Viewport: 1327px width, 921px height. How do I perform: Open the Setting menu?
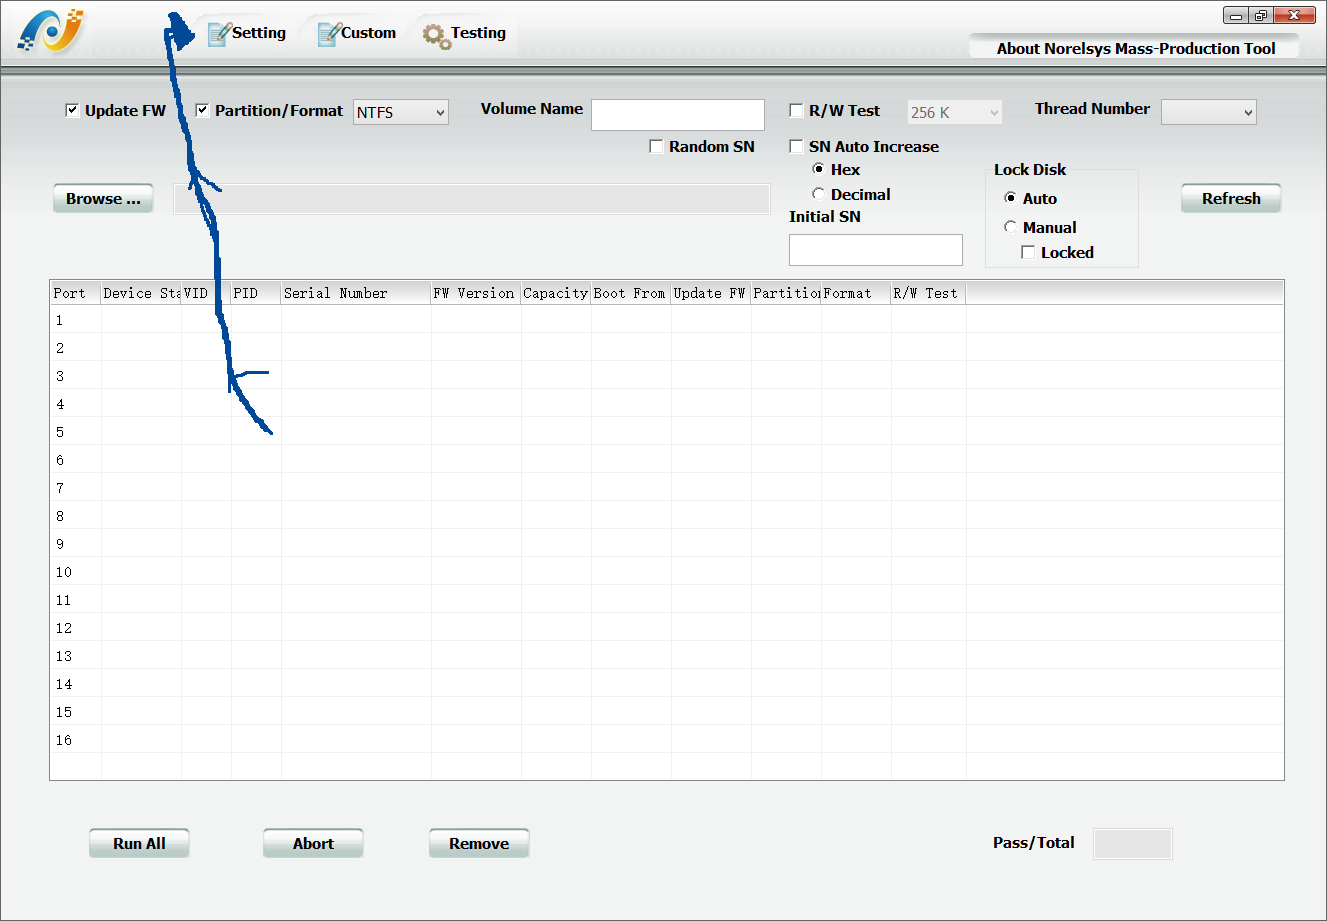[x=247, y=33]
